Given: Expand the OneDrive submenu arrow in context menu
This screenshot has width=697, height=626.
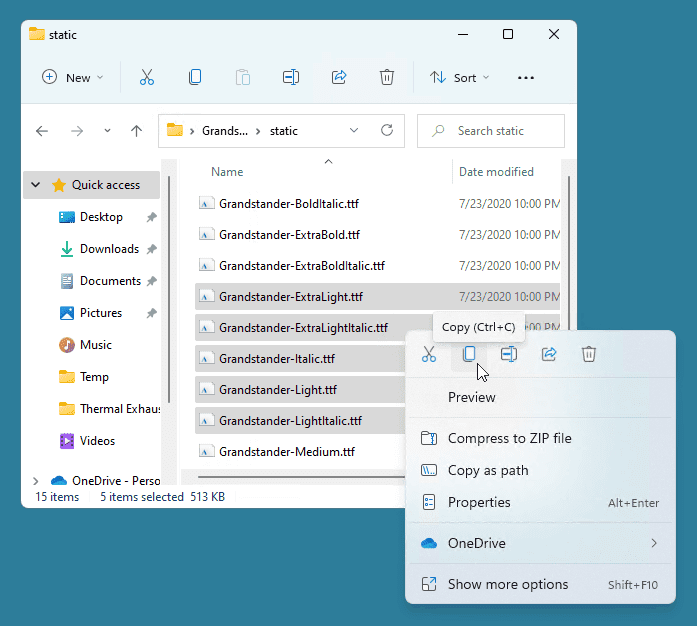Looking at the screenshot, I should pos(654,543).
